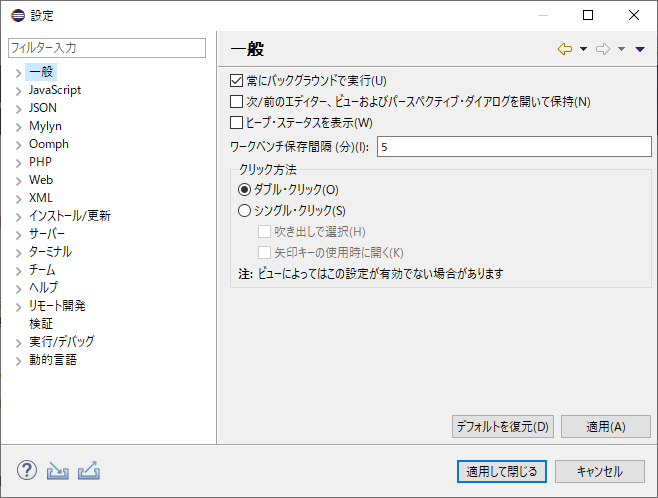Expand the リモート開発 tree node
Image resolution: width=658 pixels, height=498 pixels.
pyautogui.click(x=18, y=308)
